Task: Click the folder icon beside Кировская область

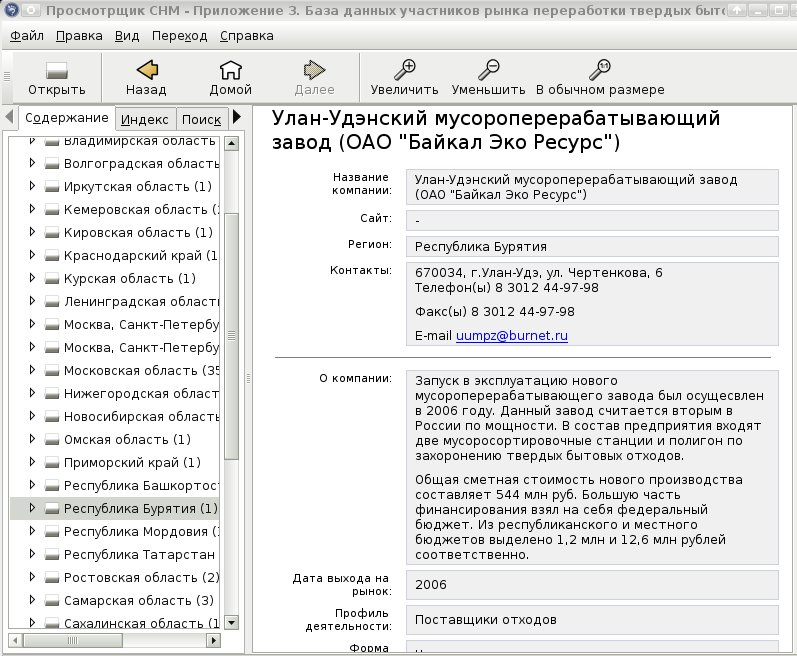Action: point(51,233)
